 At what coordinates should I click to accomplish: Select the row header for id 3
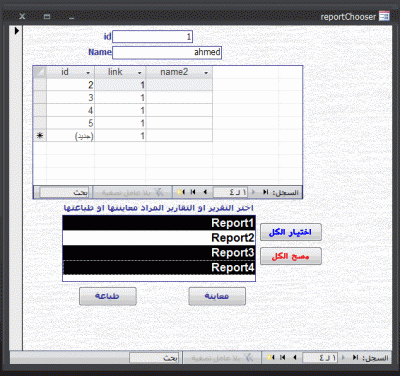click(40, 97)
